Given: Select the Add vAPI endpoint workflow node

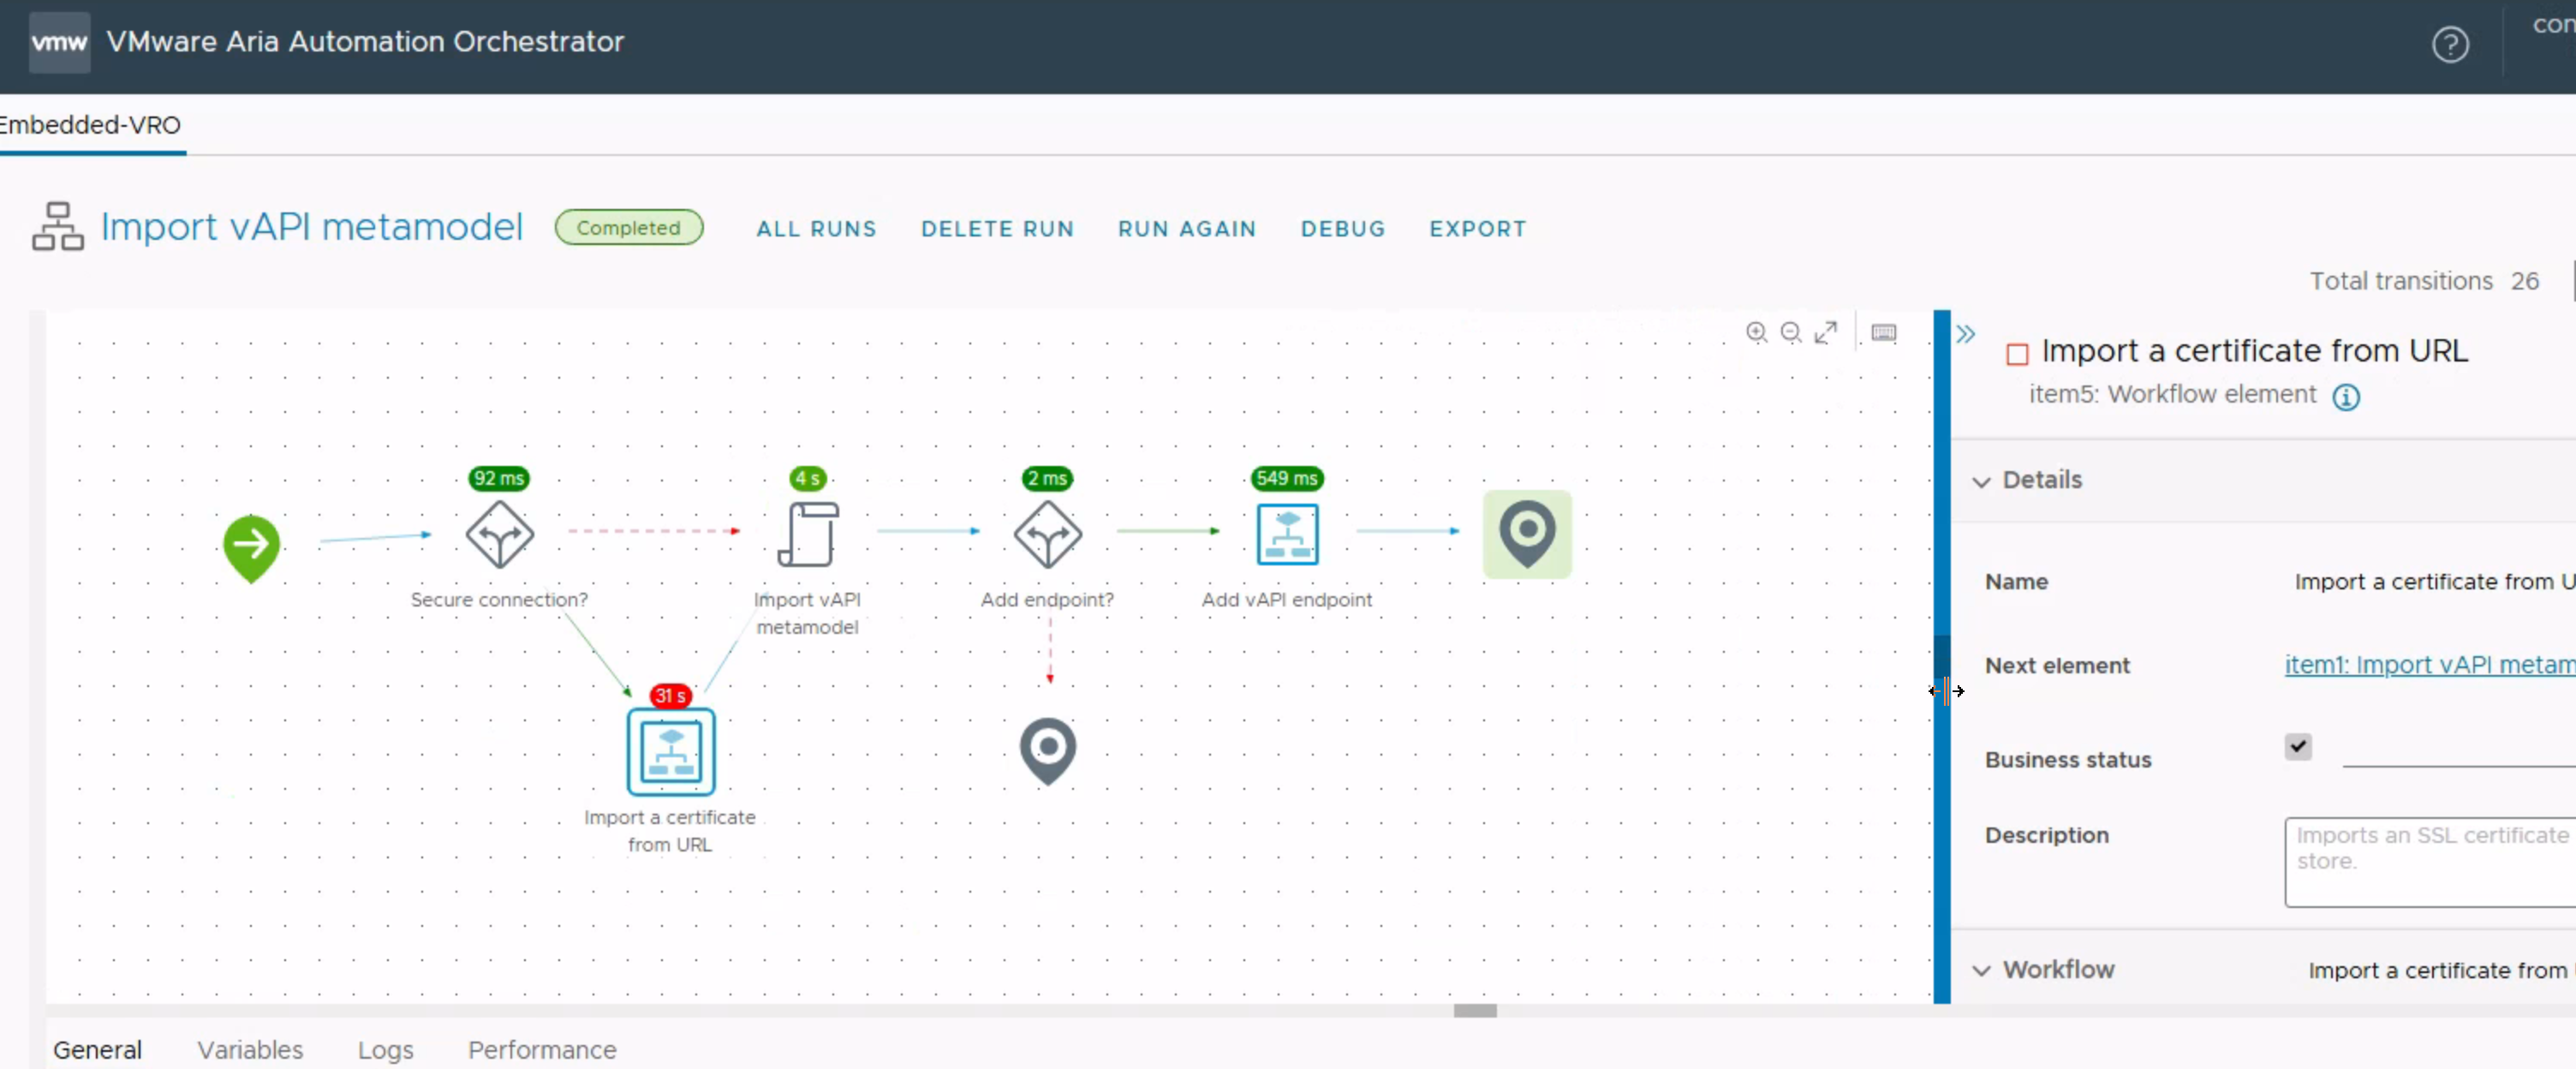Looking at the screenshot, I should pyautogui.click(x=1286, y=534).
